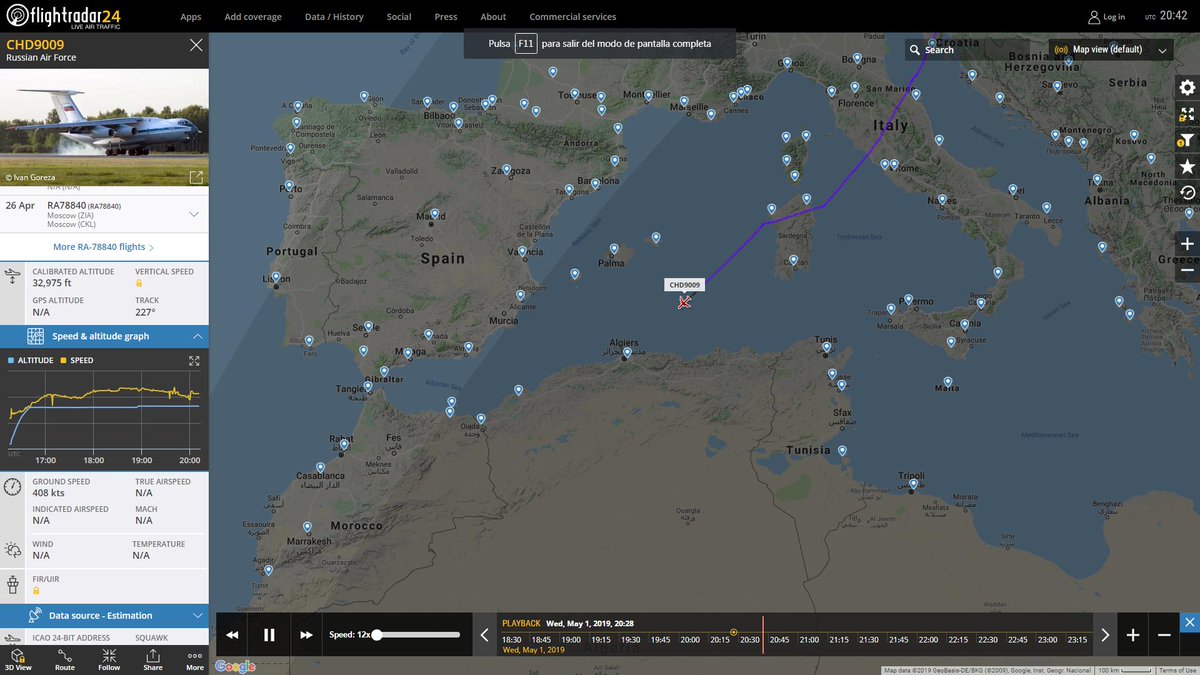
Task: Open the map settings gear
Action: (1187, 89)
